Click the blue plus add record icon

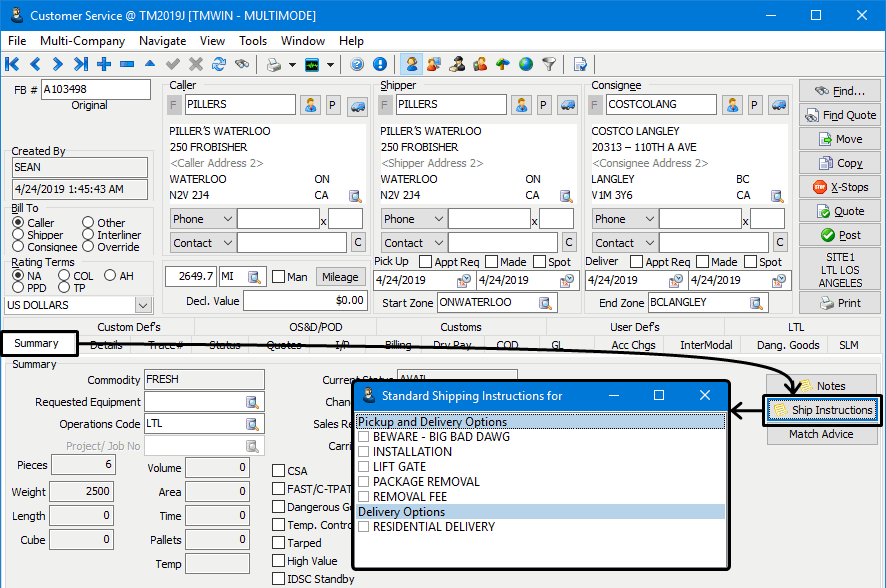point(104,65)
